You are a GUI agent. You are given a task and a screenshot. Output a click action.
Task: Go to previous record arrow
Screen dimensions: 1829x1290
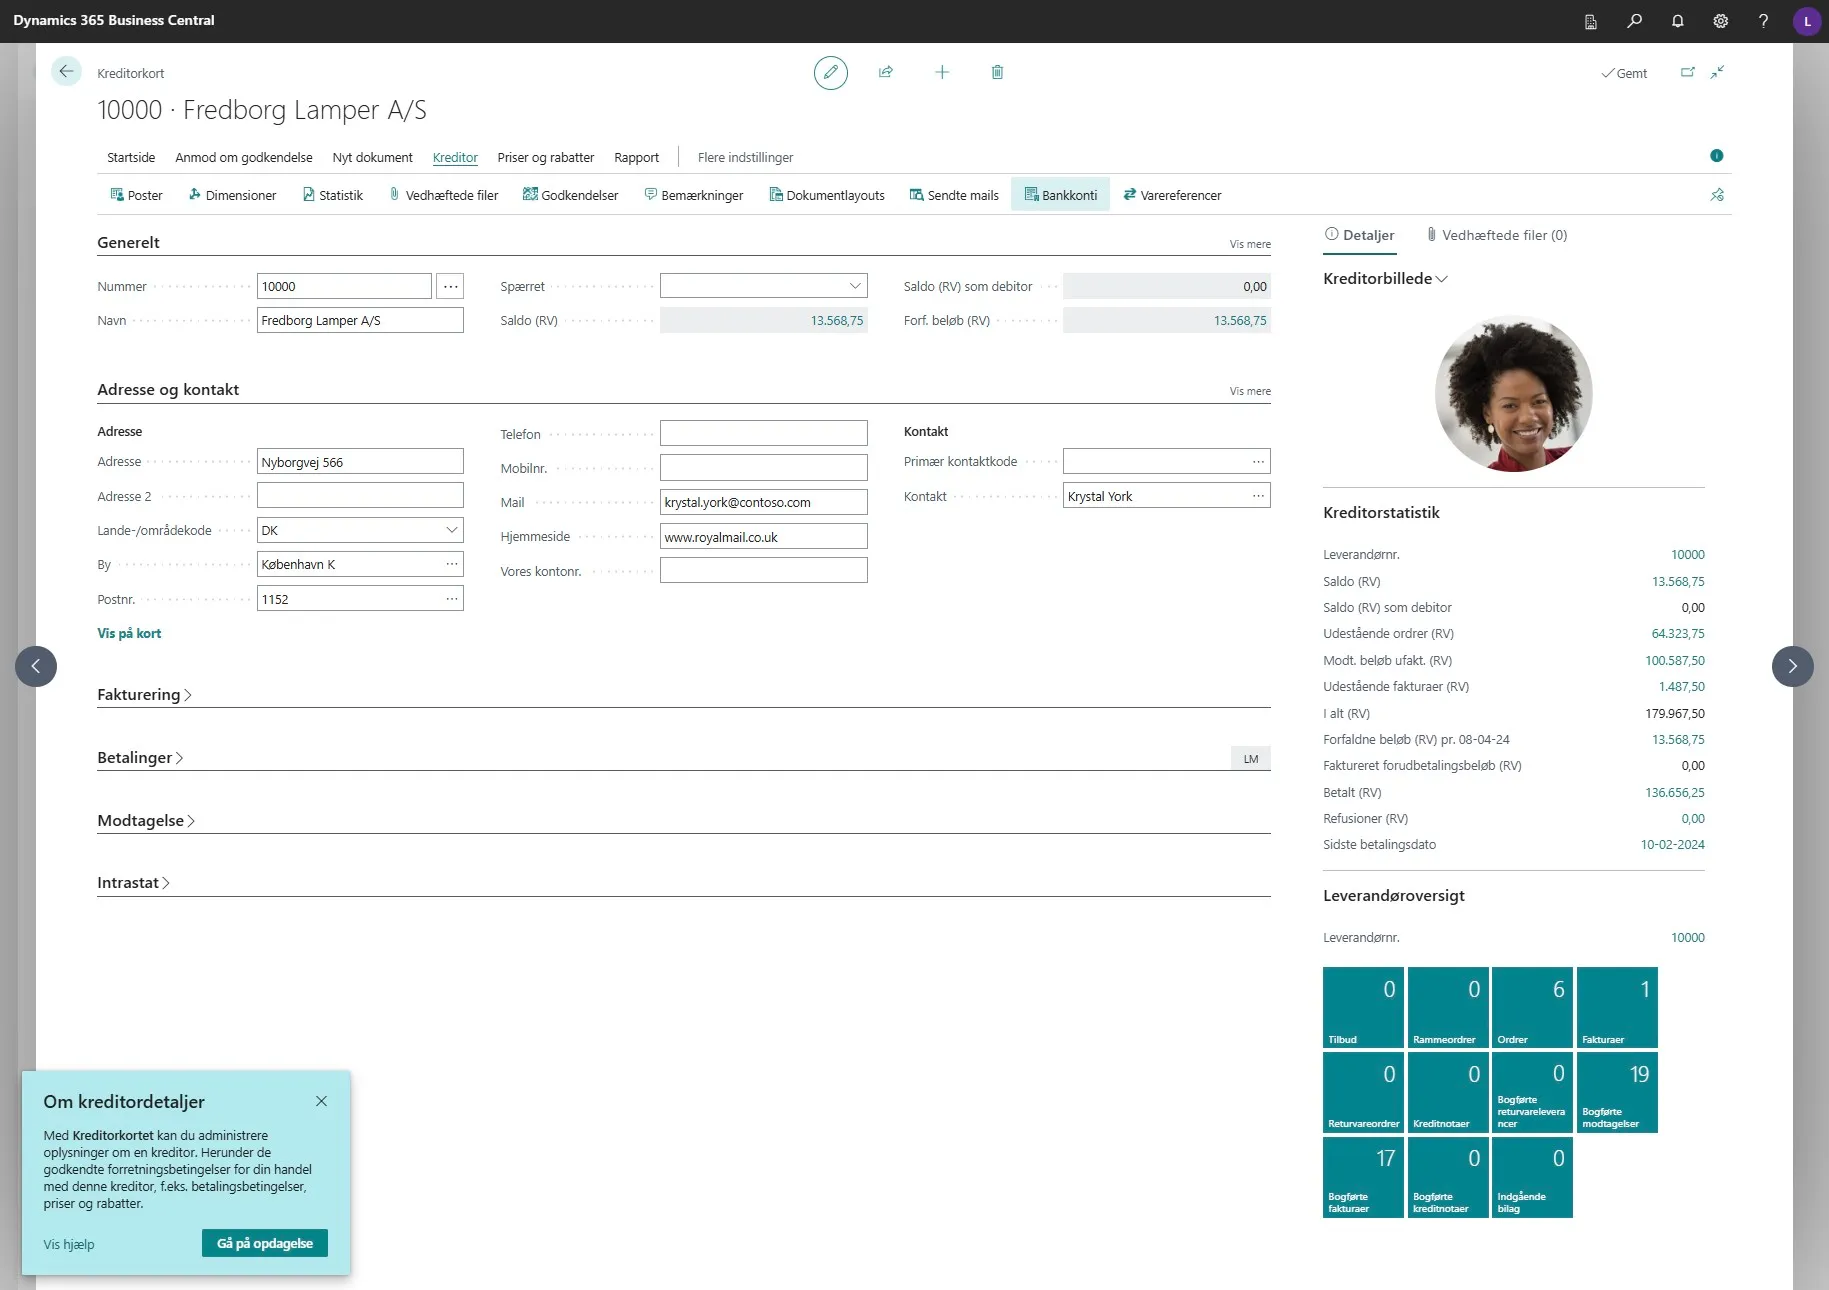point(36,666)
